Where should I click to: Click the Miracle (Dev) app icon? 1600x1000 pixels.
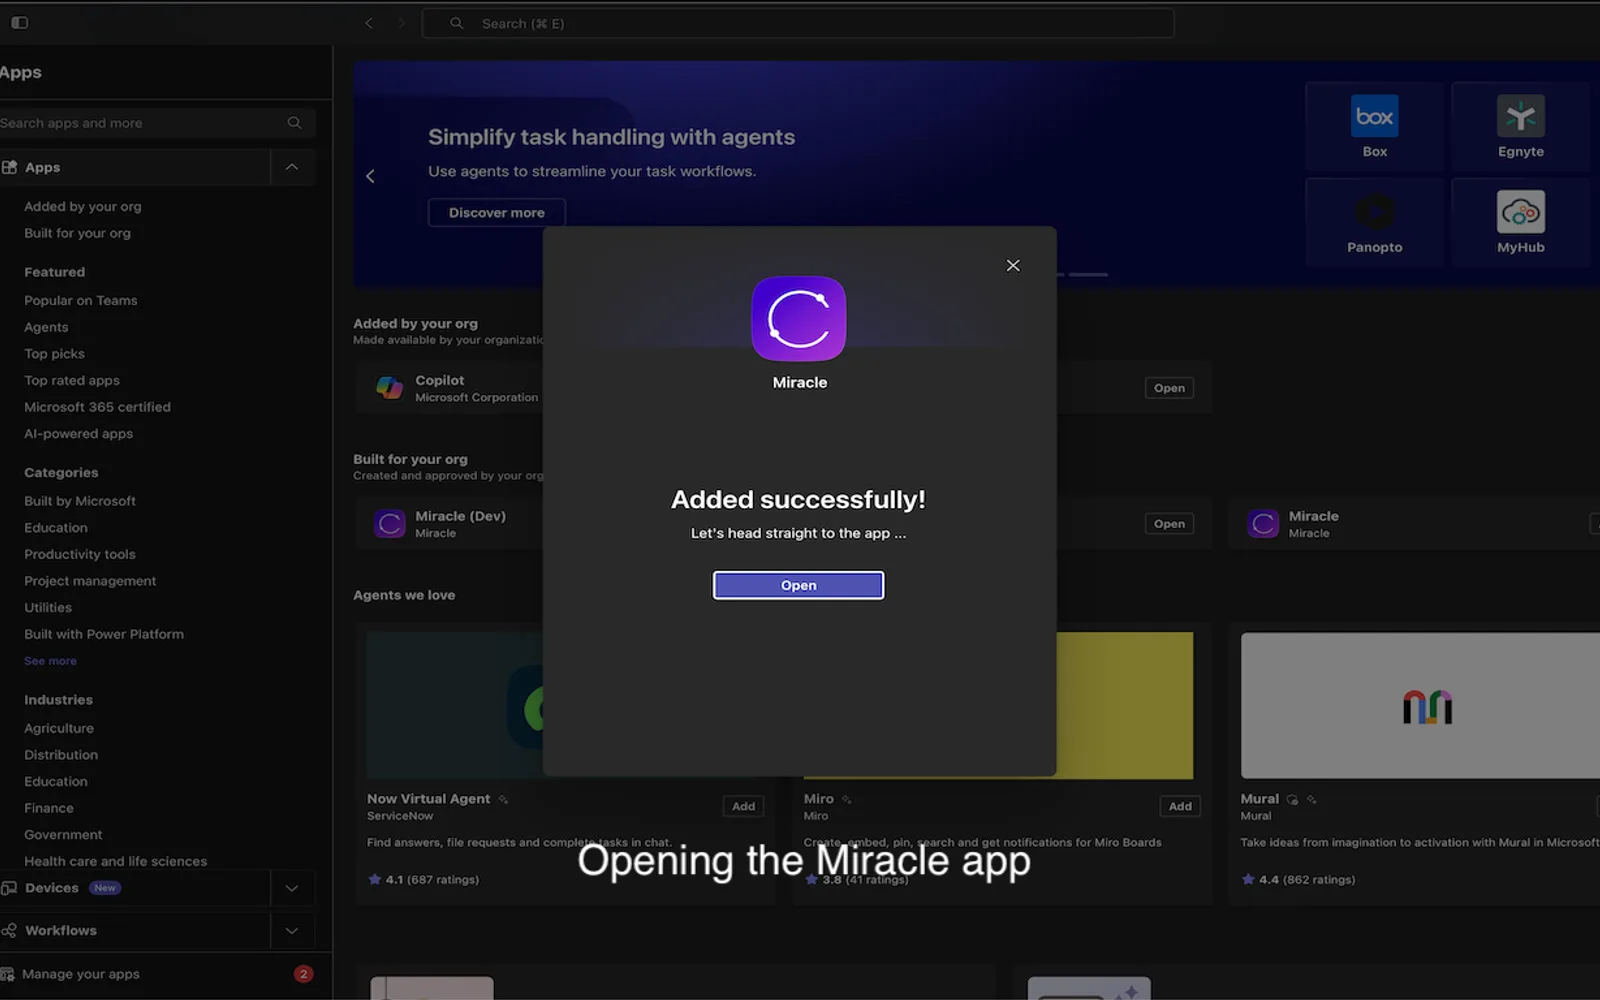pyautogui.click(x=389, y=523)
